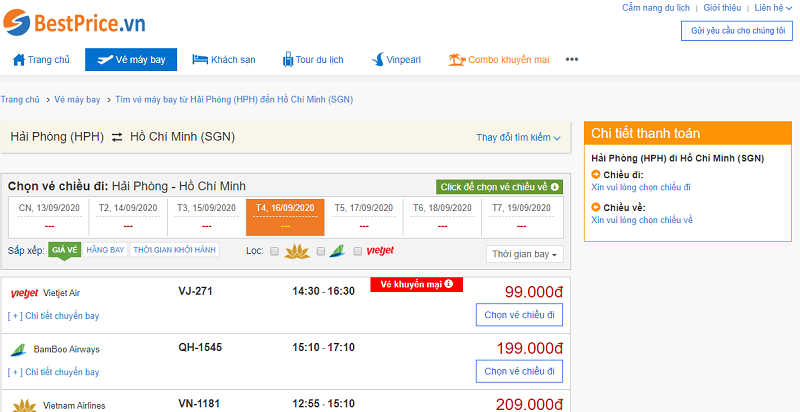Toggle Vietjet filter checkbox
Image resolution: width=800 pixels, height=412 pixels.
point(358,251)
